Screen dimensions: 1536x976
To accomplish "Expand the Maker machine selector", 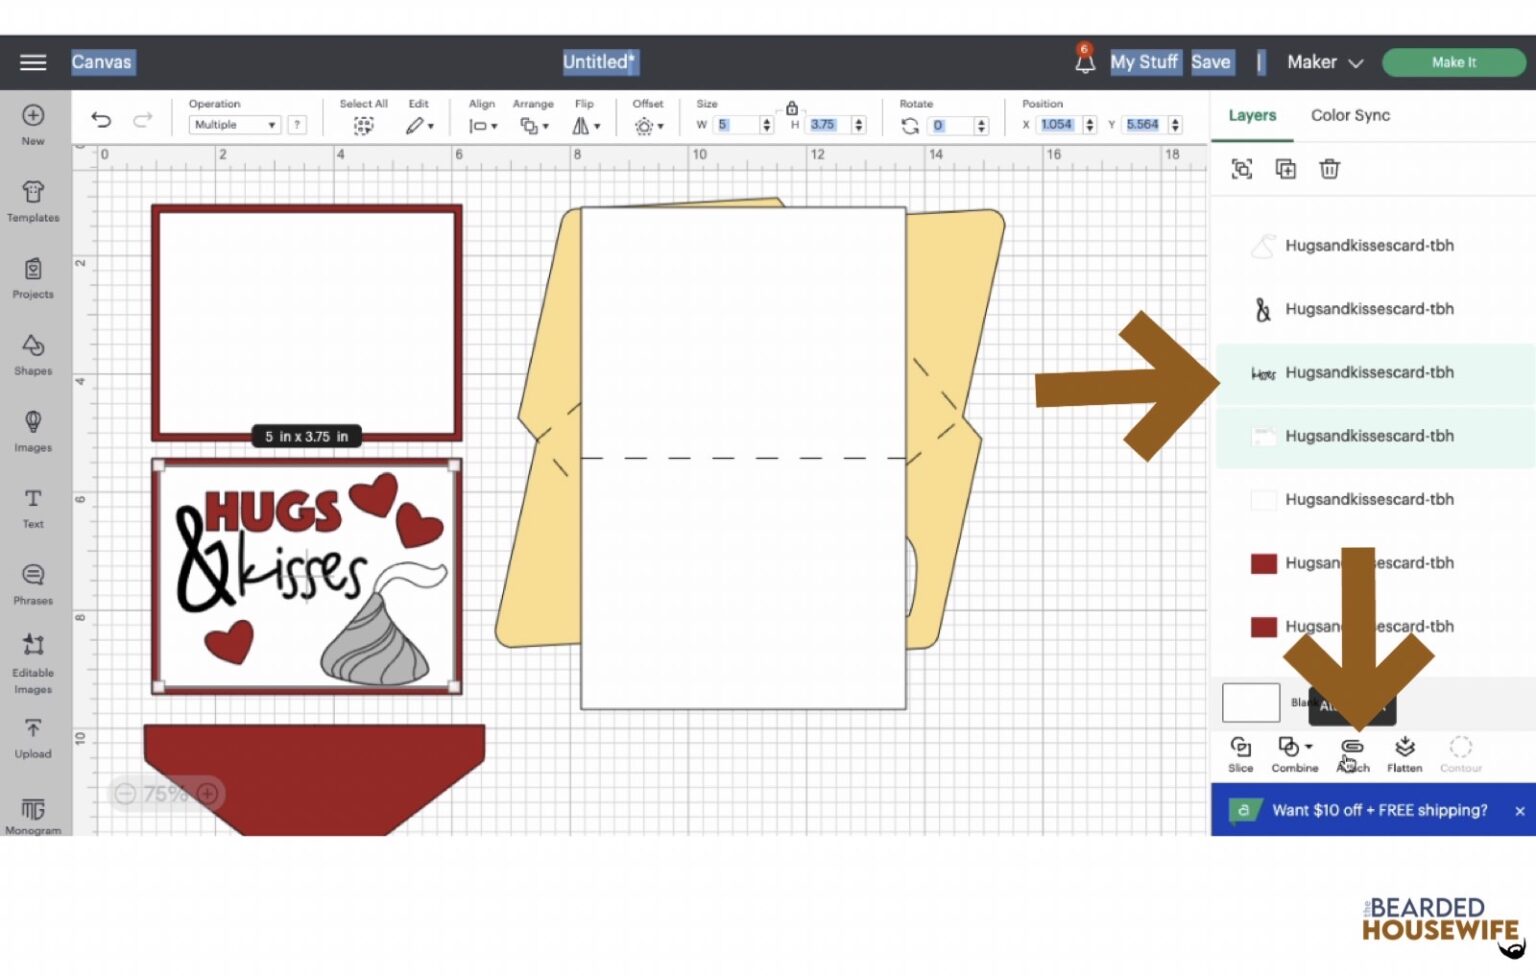I will pyautogui.click(x=1324, y=62).
